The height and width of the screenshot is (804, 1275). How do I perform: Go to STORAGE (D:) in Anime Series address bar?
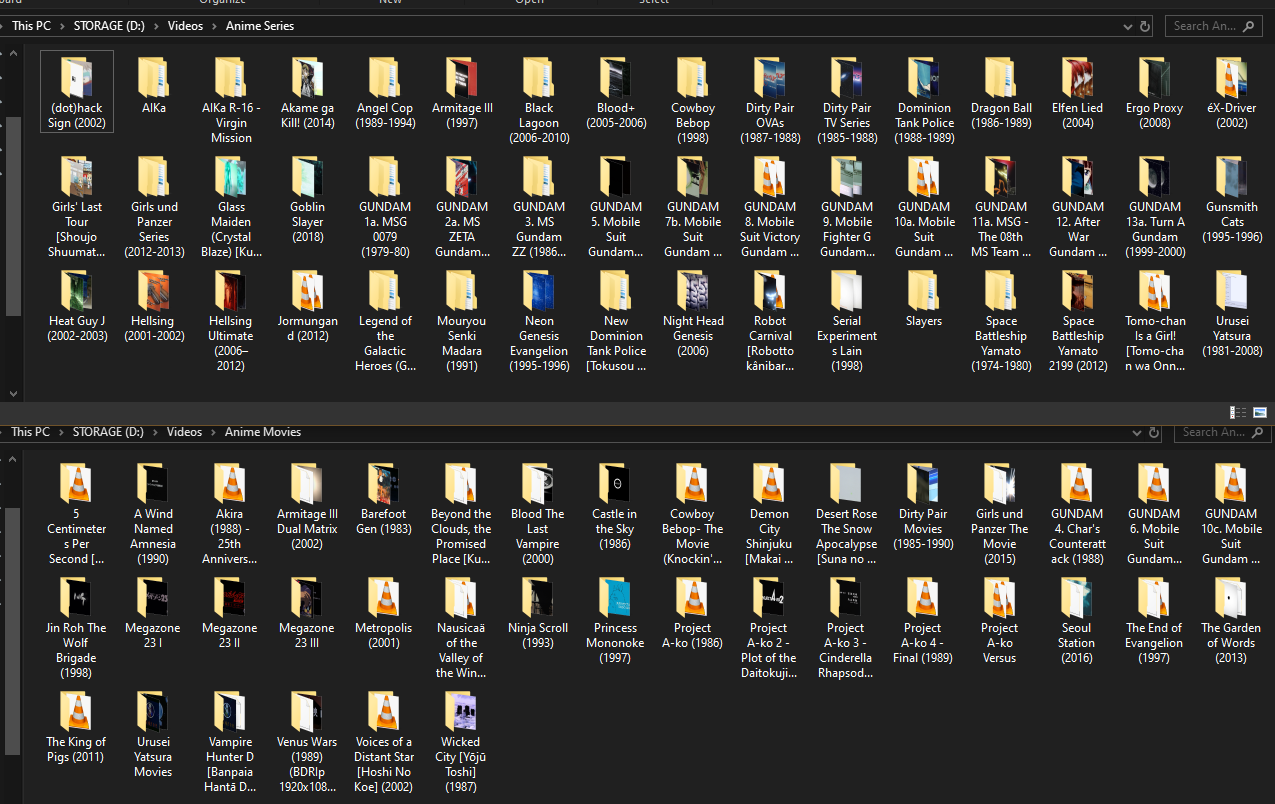point(109,26)
